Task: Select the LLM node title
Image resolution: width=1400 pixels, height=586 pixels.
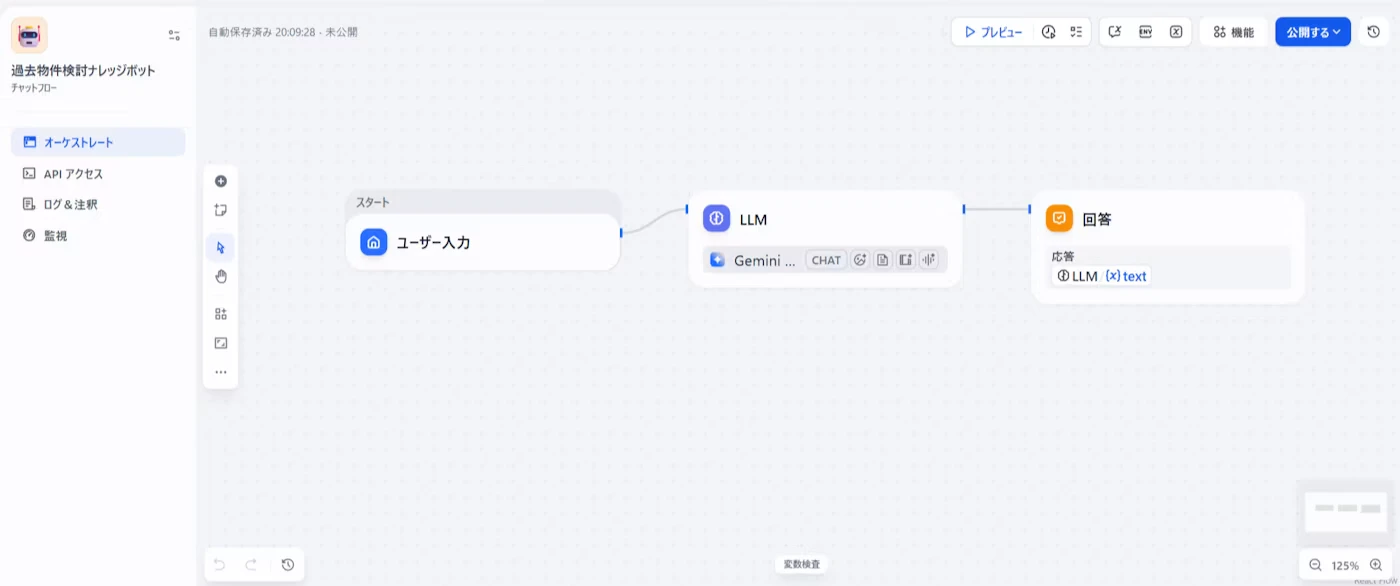Action: pos(753,219)
